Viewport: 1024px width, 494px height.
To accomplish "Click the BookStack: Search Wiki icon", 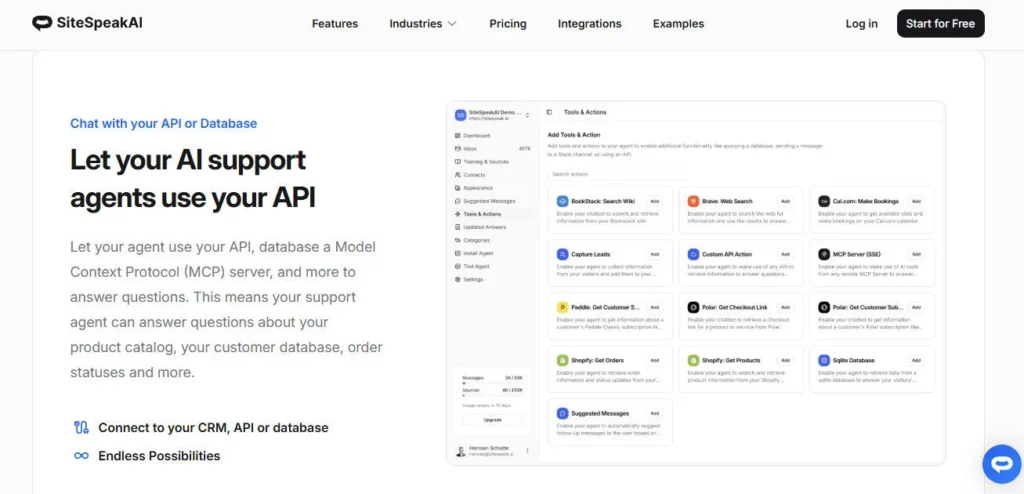I will click(x=562, y=201).
